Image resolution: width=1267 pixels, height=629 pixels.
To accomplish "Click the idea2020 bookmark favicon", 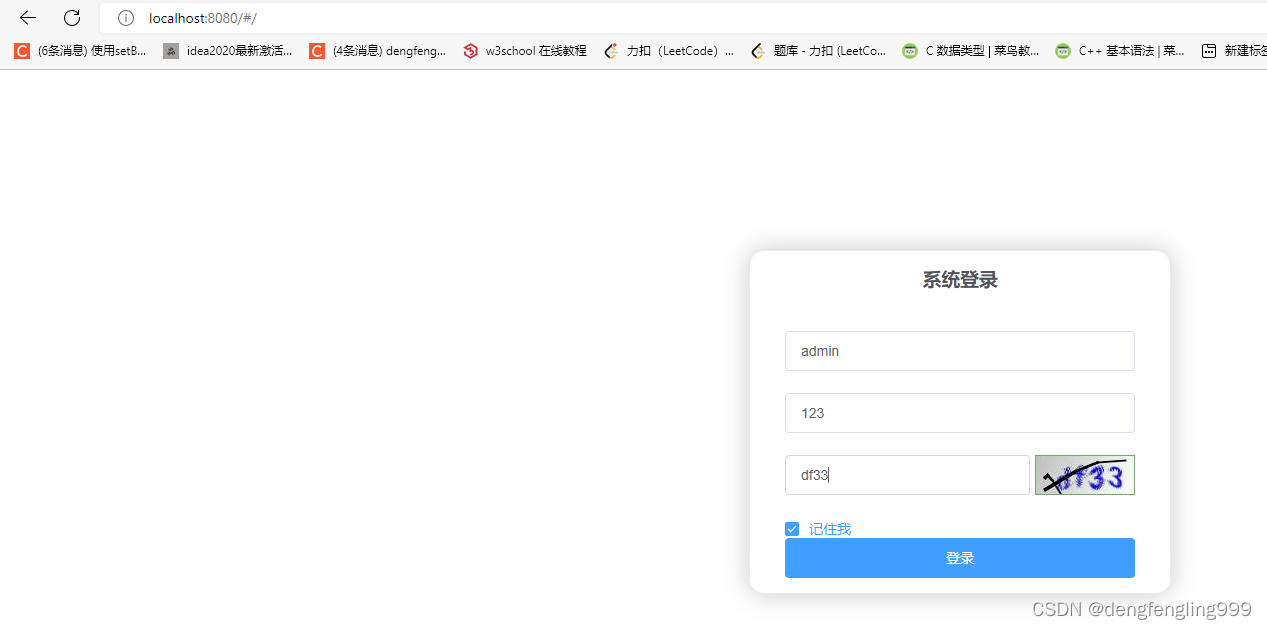I will point(171,51).
